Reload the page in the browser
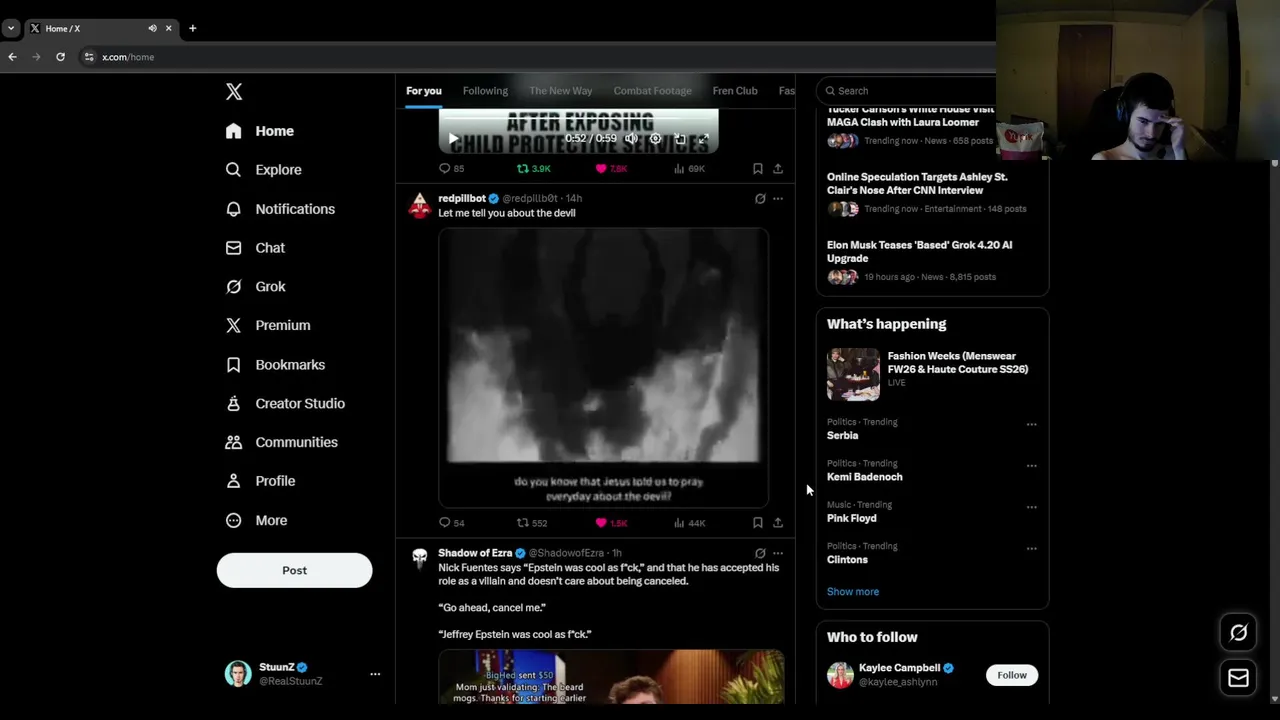 click(60, 57)
